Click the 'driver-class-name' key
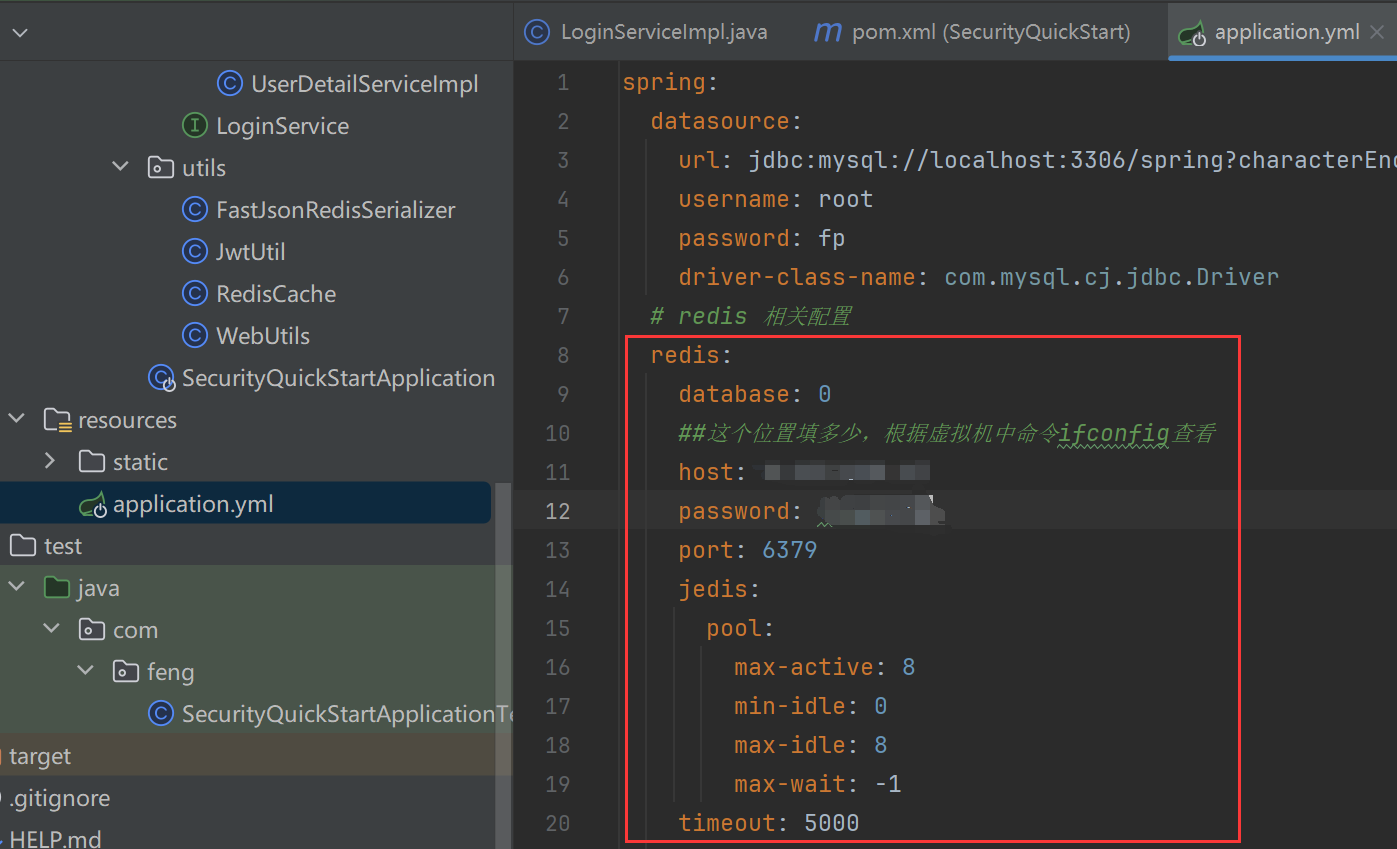 tap(797, 277)
